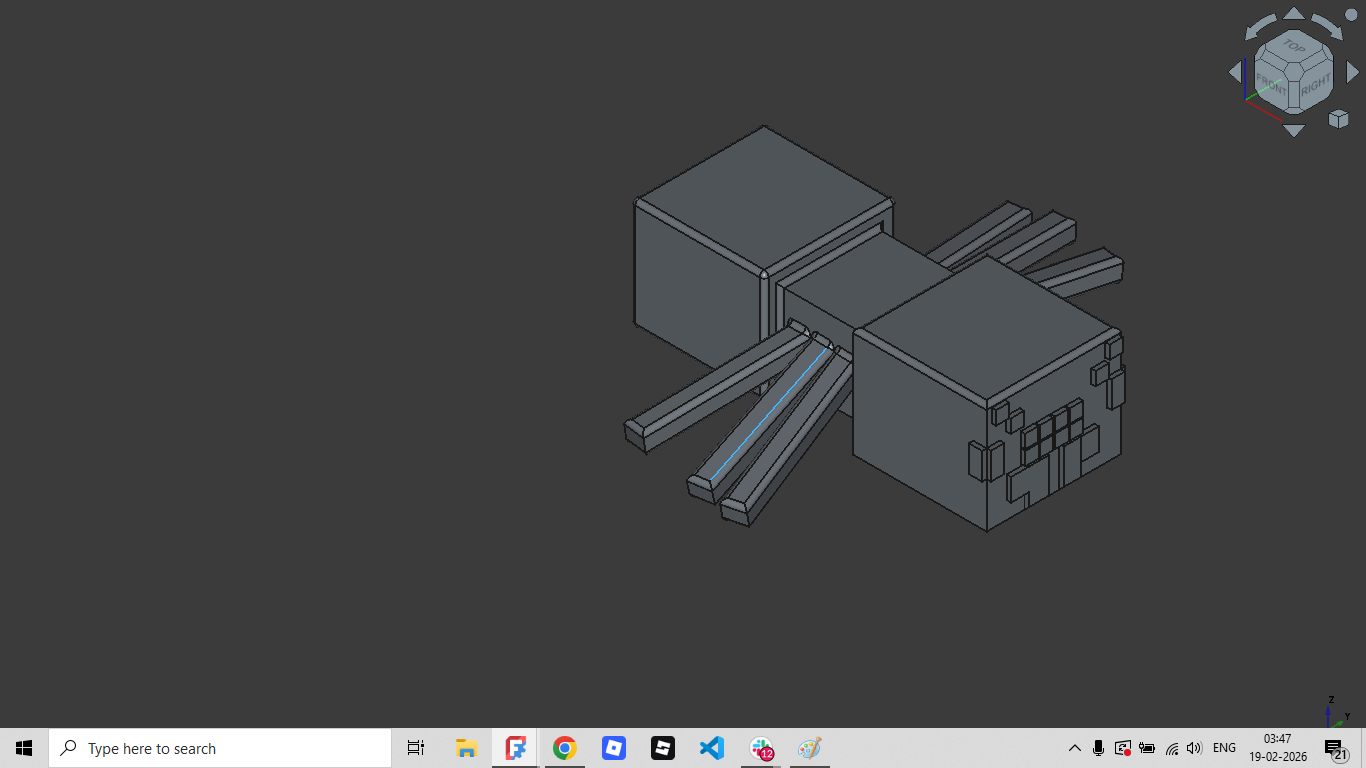Click the TOP face of navigation cube

click(1294, 47)
